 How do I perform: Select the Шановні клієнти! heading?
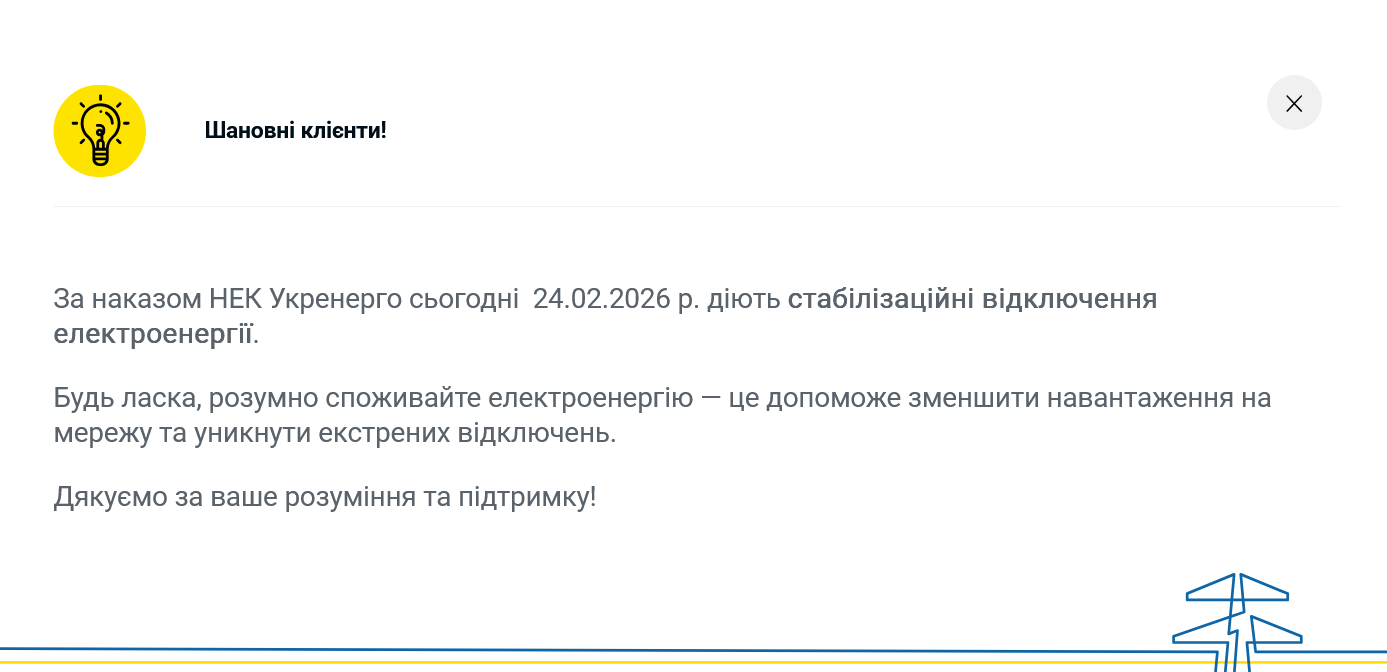tap(295, 130)
